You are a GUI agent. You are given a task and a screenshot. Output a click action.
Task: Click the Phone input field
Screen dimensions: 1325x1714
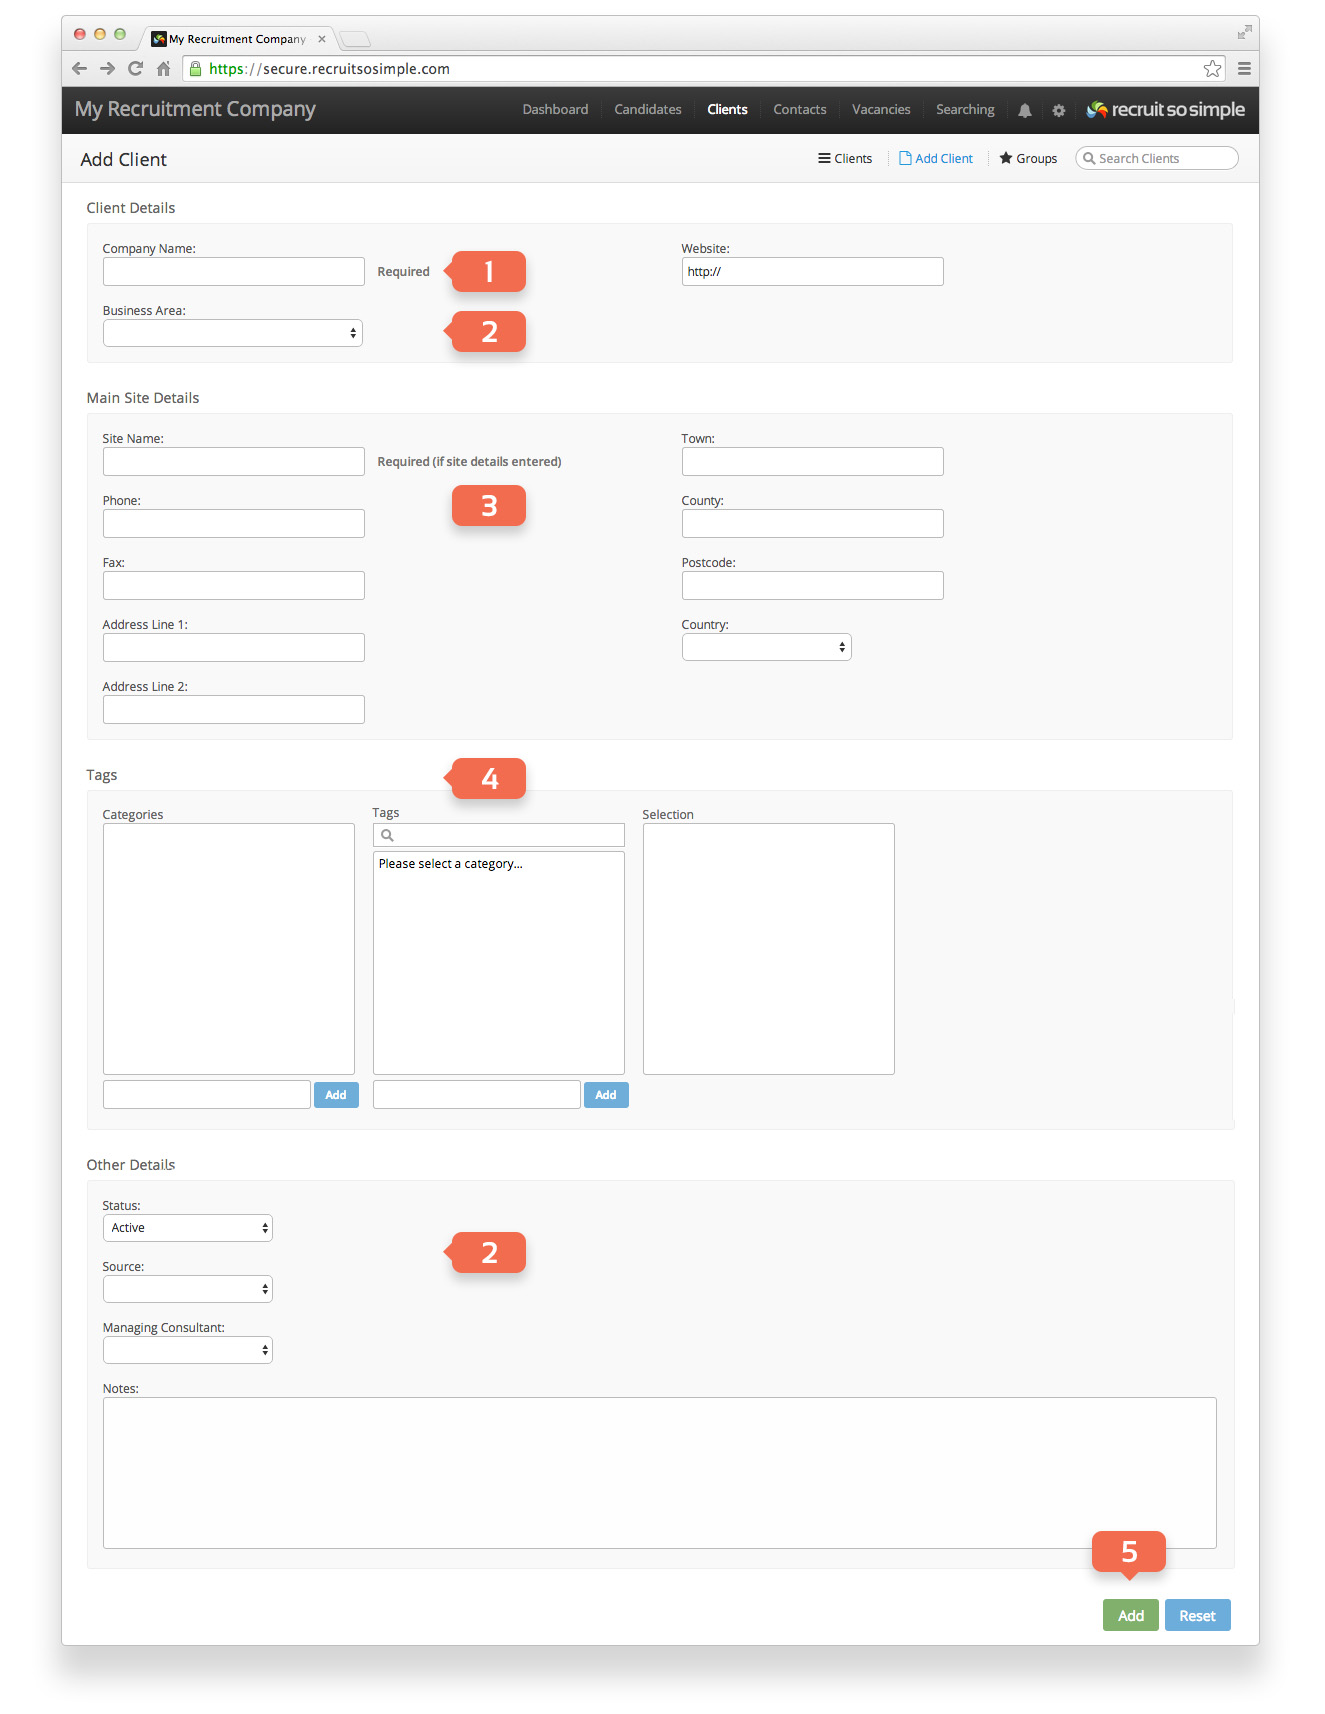click(x=234, y=524)
